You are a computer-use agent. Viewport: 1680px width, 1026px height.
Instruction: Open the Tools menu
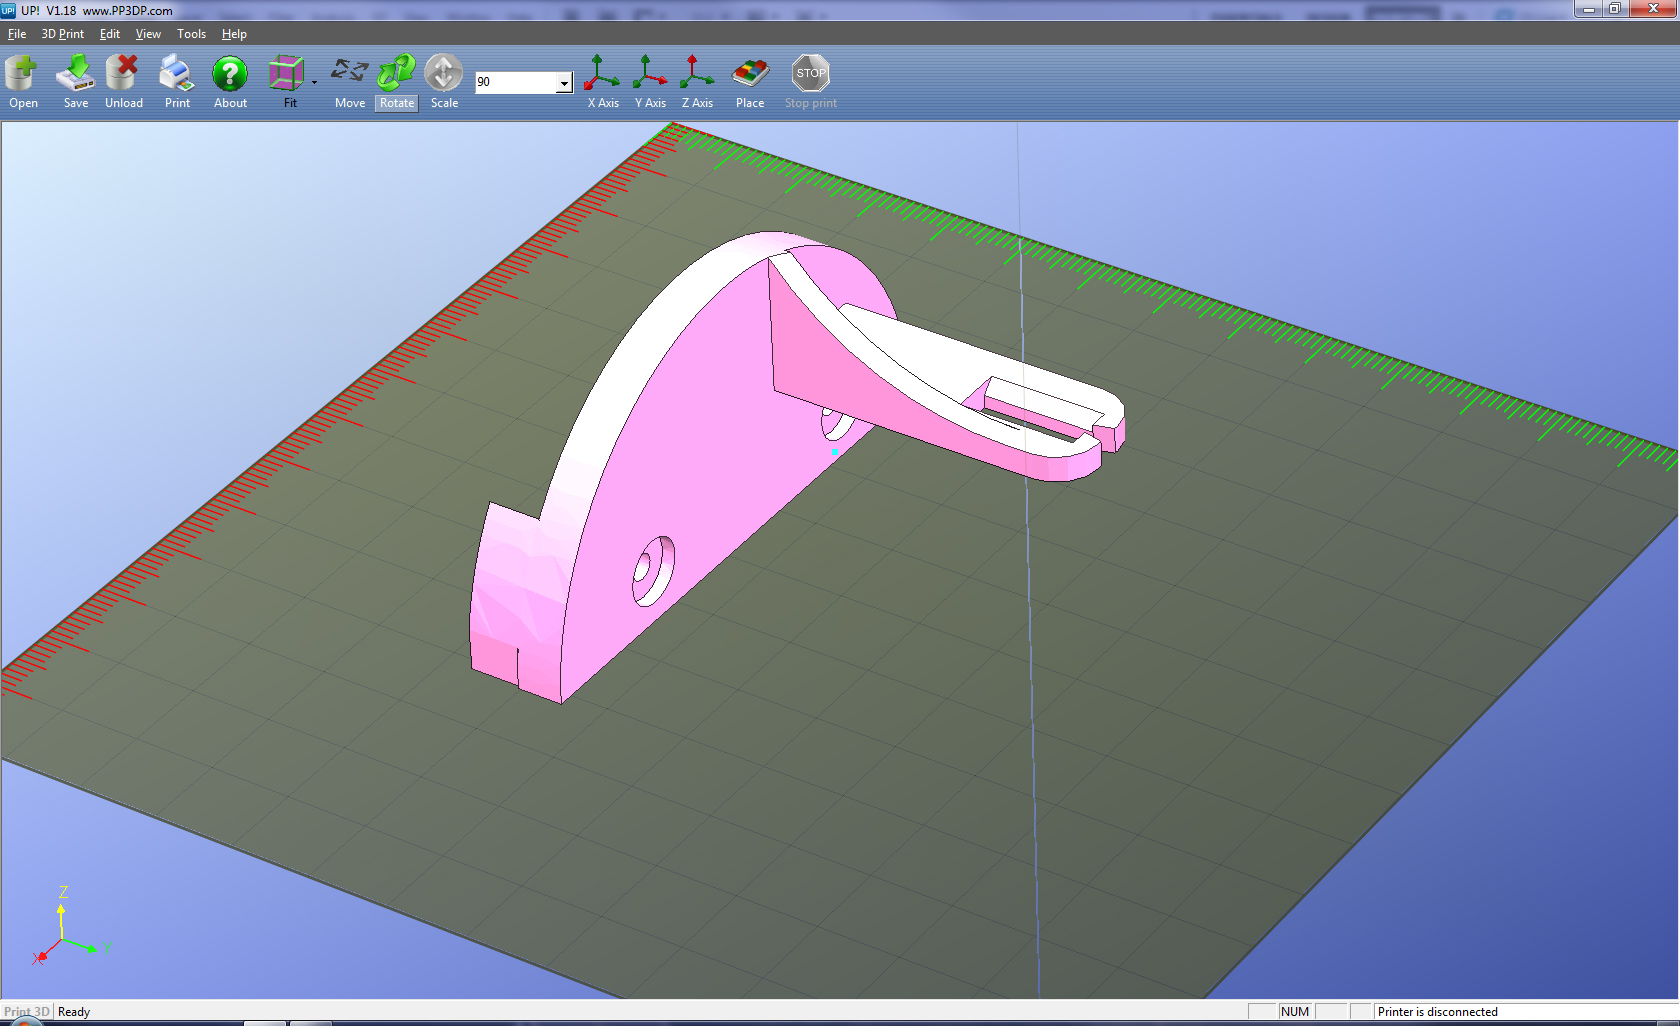tap(191, 34)
